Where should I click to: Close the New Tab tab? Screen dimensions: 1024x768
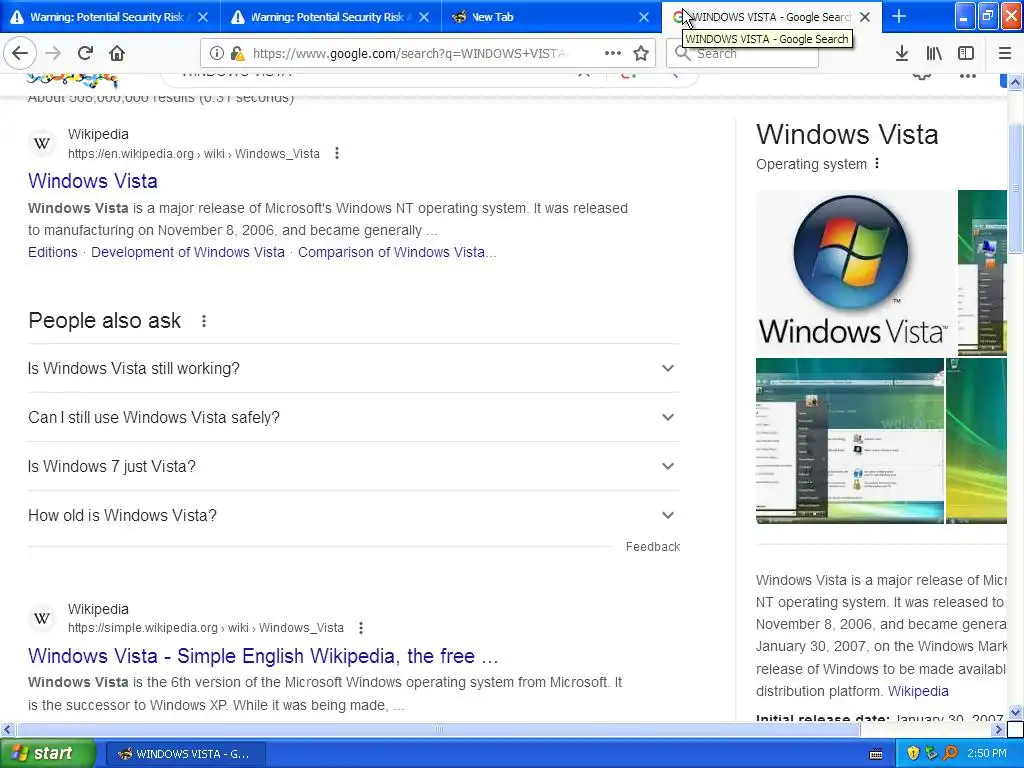pyautogui.click(x=644, y=17)
